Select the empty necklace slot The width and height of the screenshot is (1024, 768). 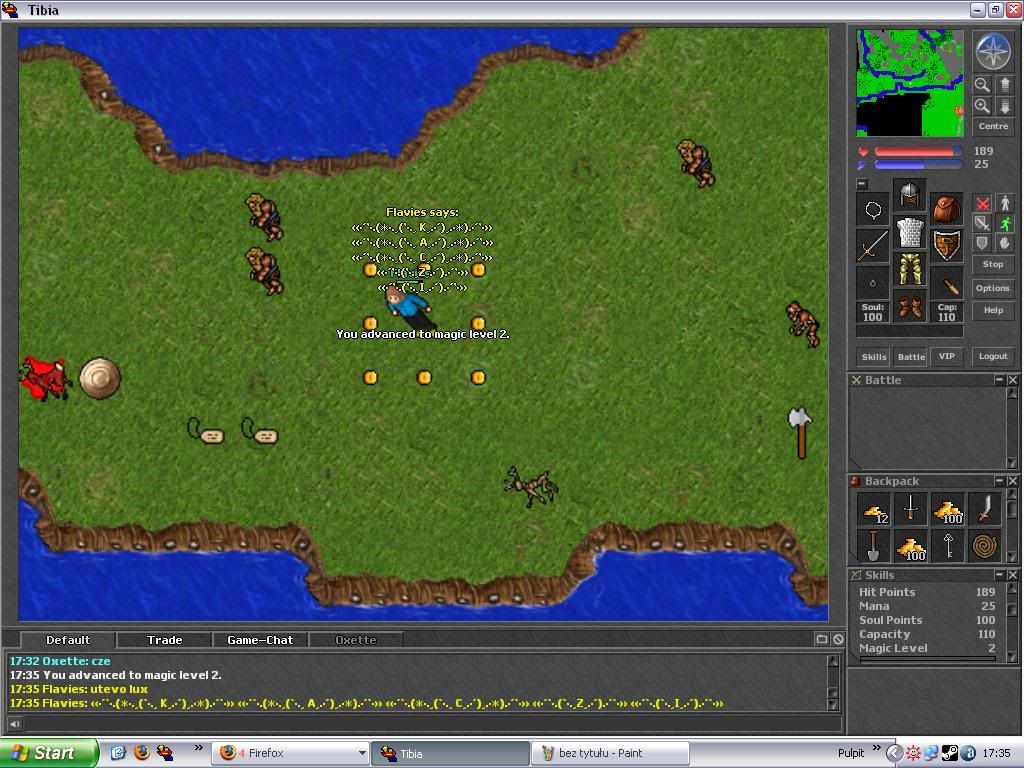(872, 209)
